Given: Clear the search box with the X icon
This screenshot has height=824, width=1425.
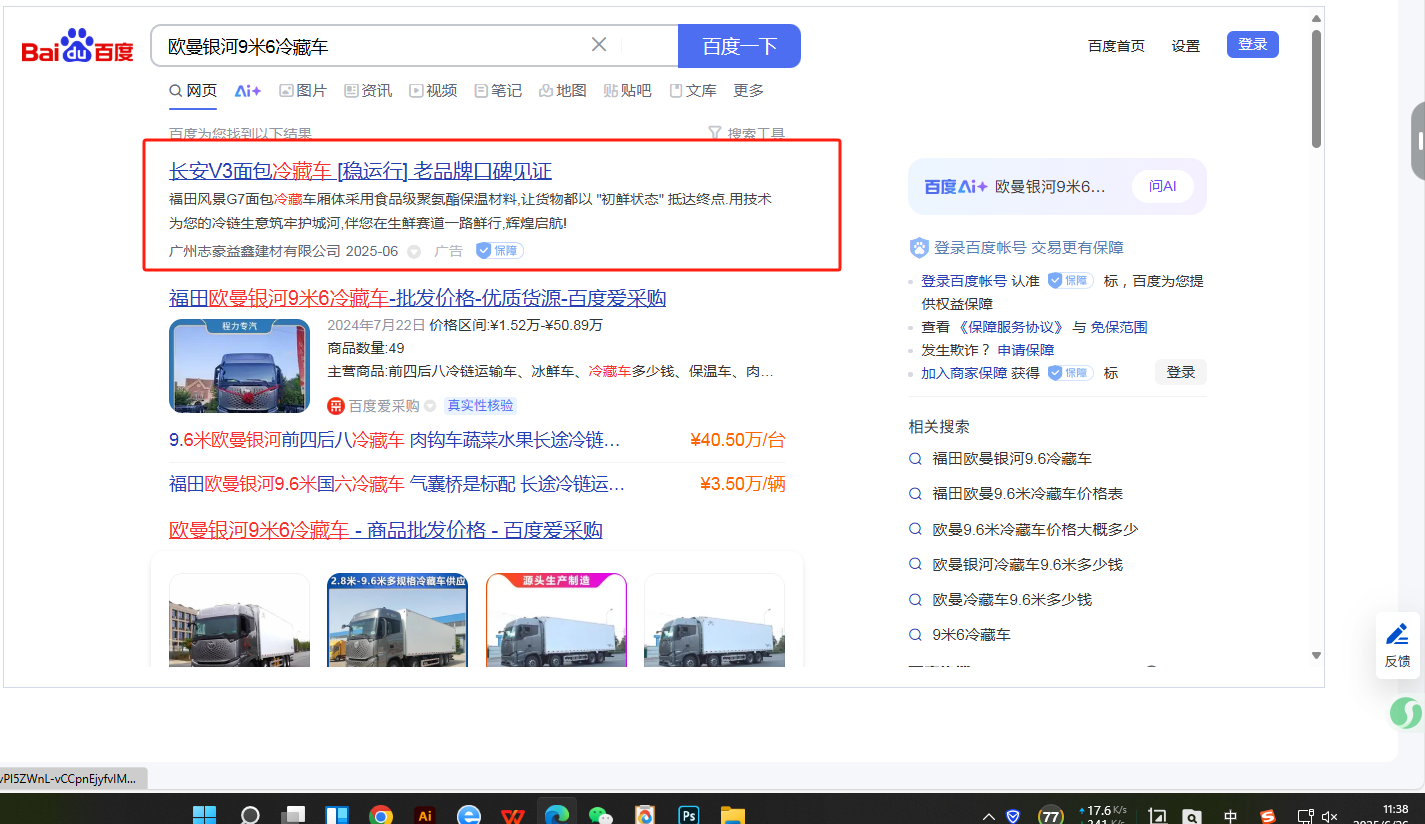Looking at the screenshot, I should coord(599,45).
